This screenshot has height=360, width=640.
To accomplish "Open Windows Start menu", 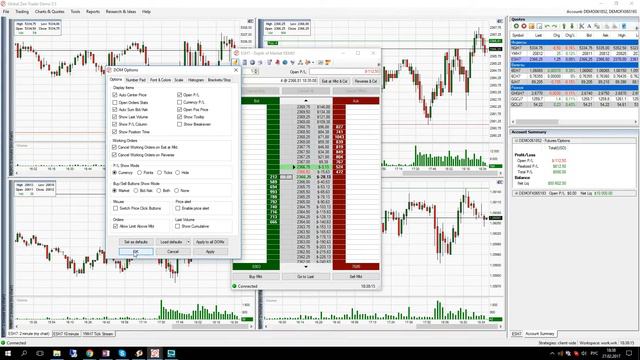I will (x=7, y=353).
